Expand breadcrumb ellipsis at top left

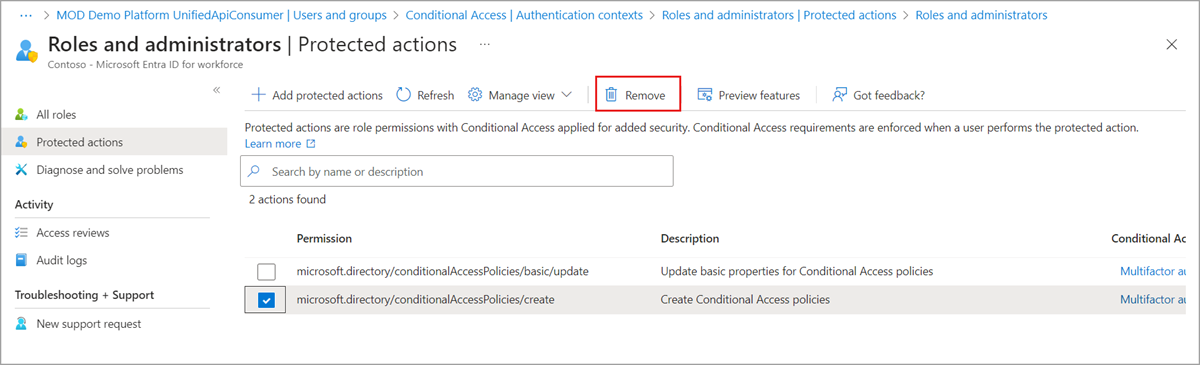click(29, 15)
